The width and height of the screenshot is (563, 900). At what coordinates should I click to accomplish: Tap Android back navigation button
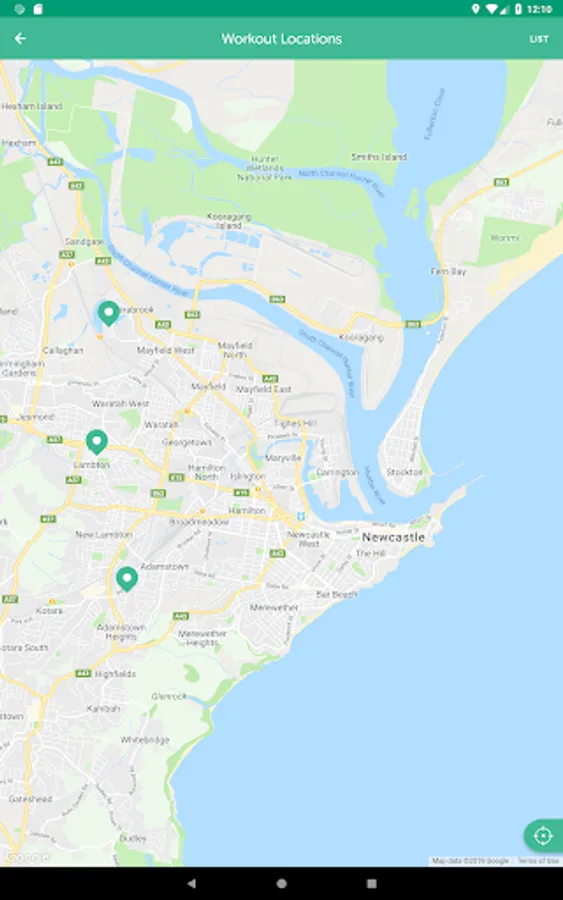[x=191, y=883]
